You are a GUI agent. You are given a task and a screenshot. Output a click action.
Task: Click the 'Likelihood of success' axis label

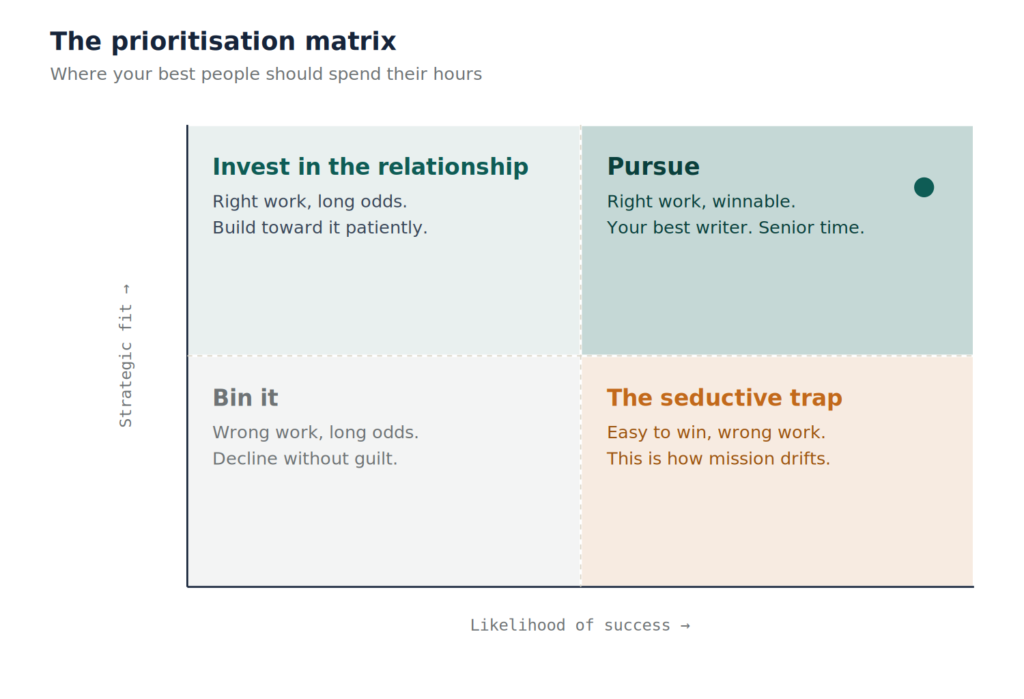coord(580,625)
